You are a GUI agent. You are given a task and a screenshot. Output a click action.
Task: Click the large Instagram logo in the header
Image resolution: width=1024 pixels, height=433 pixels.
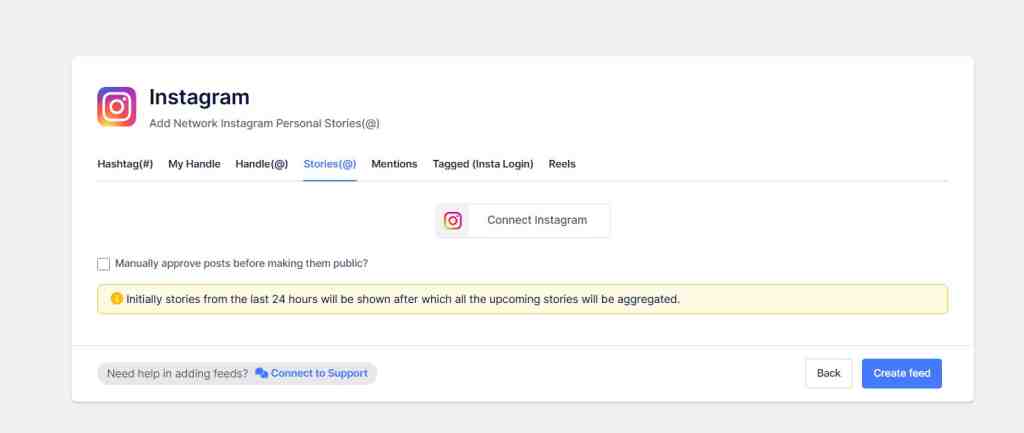(116, 107)
